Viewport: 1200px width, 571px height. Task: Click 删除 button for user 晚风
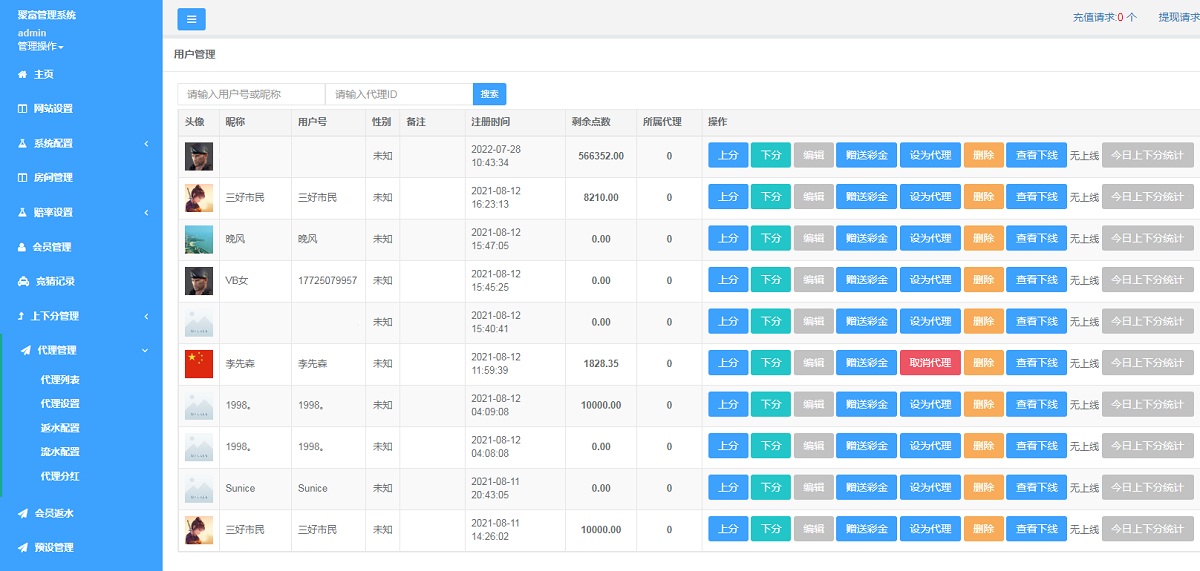[983, 239]
